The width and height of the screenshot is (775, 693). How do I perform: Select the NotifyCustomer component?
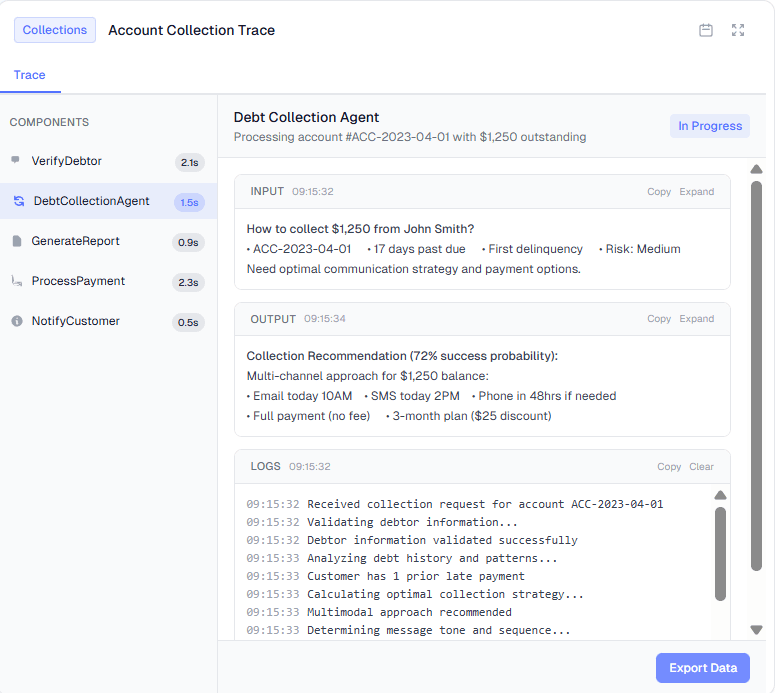[x=109, y=321]
